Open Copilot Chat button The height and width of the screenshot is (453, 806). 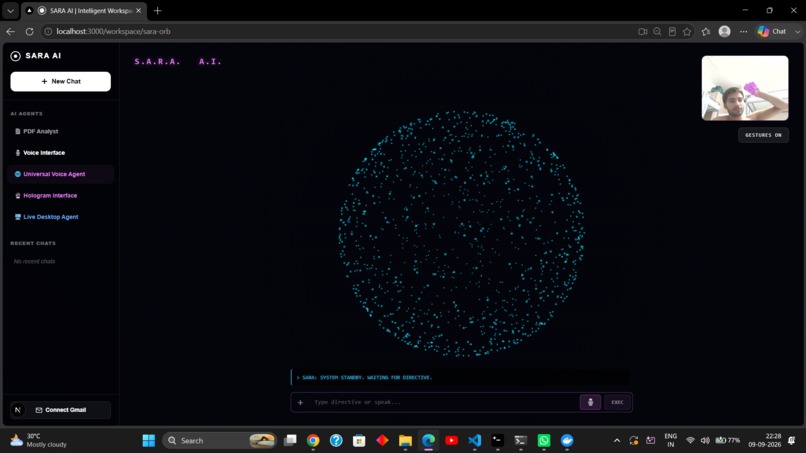coord(772,31)
